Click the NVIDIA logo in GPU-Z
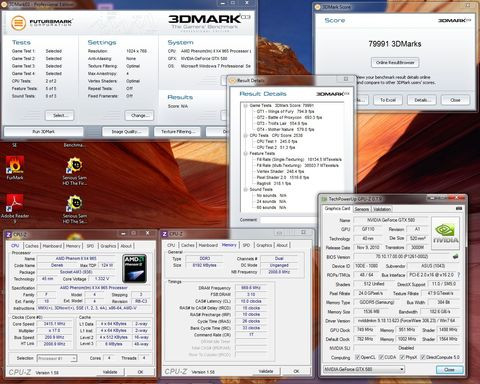Viewport: 480px width, 384px height. point(445,233)
